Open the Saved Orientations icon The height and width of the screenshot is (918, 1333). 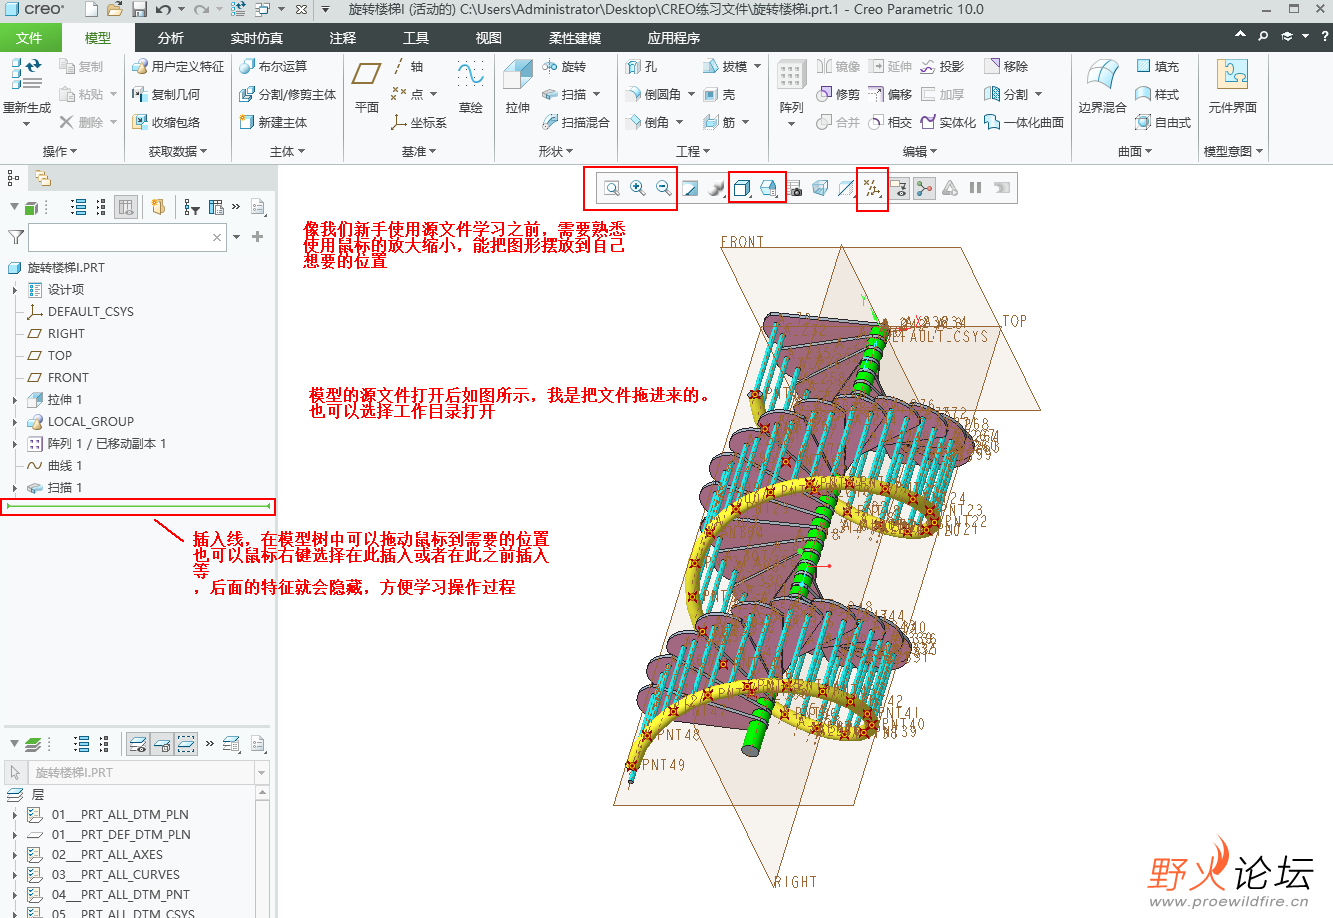(768, 188)
